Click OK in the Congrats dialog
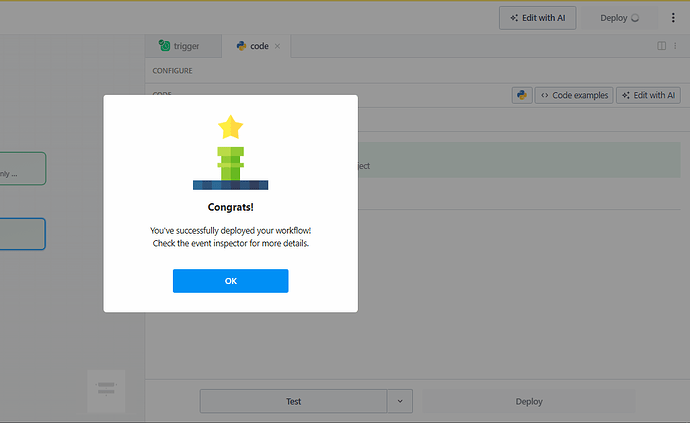Viewport: 690px width, 423px height. click(x=231, y=281)
